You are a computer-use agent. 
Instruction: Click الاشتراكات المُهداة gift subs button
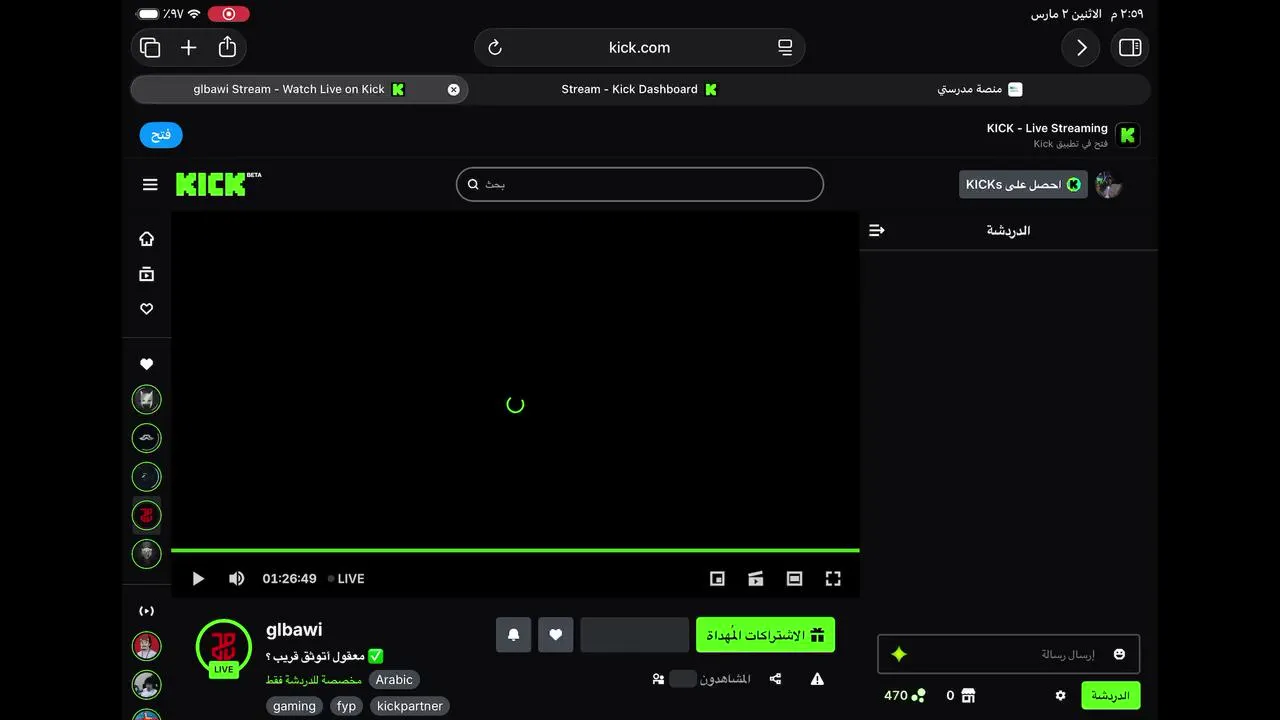coord(765,635)
